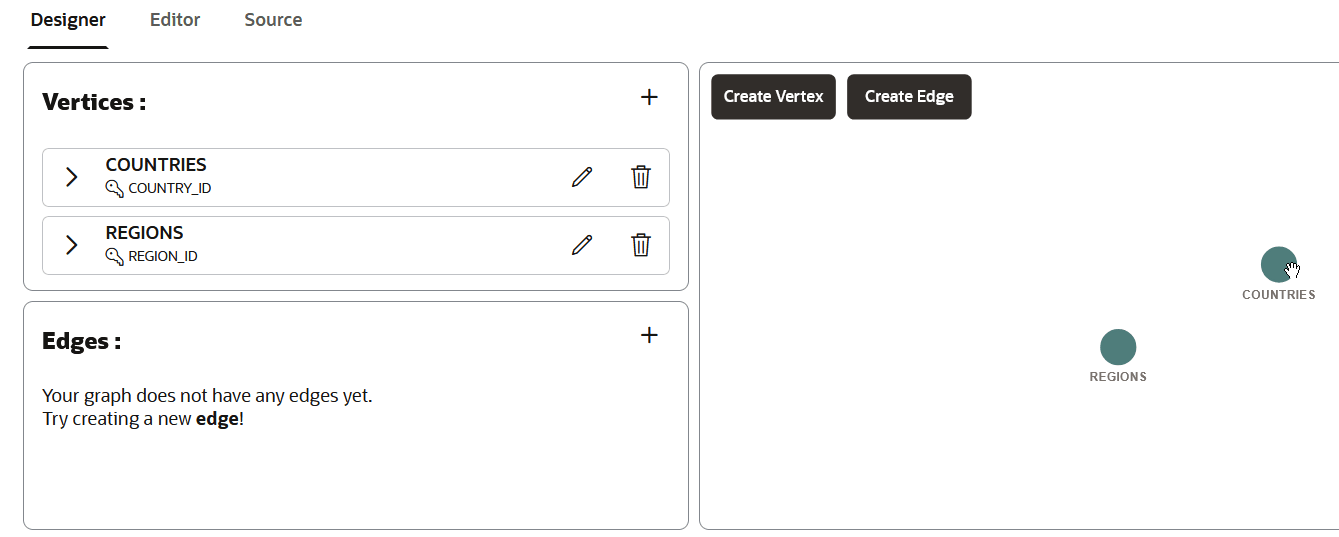Click the COUNTRIES label under graph node
Screen dimensions: 1339x537
coord(1278,295)
